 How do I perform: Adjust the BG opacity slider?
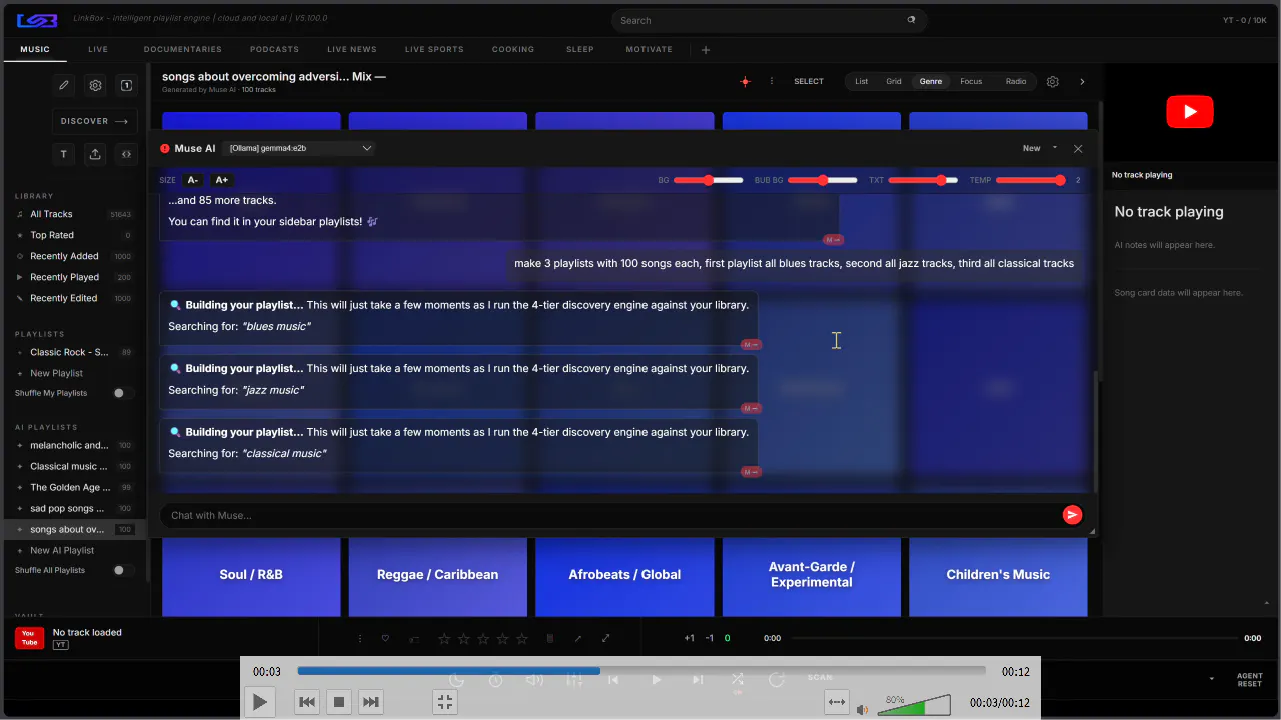point(709,180)
